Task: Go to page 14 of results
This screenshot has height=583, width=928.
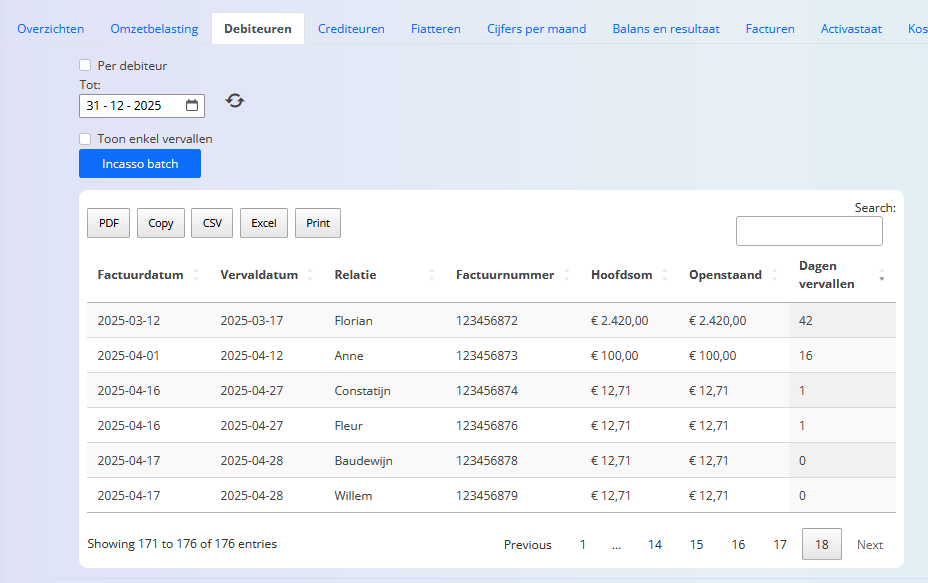Action: (655, 545)
